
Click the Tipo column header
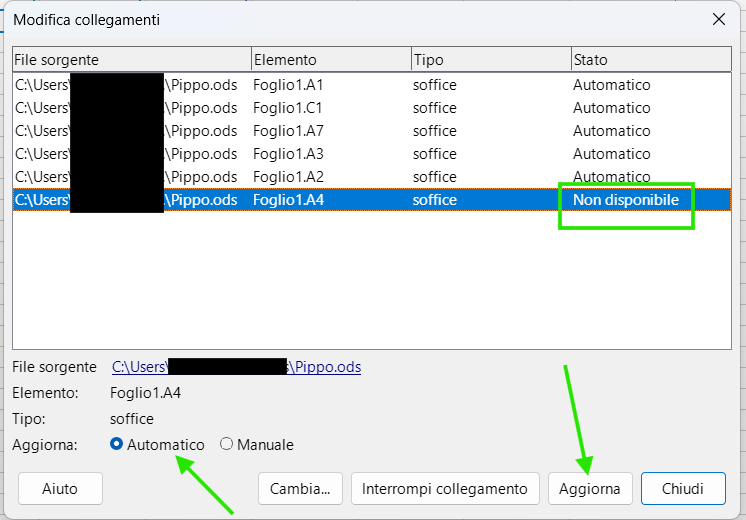click(490, 60)
